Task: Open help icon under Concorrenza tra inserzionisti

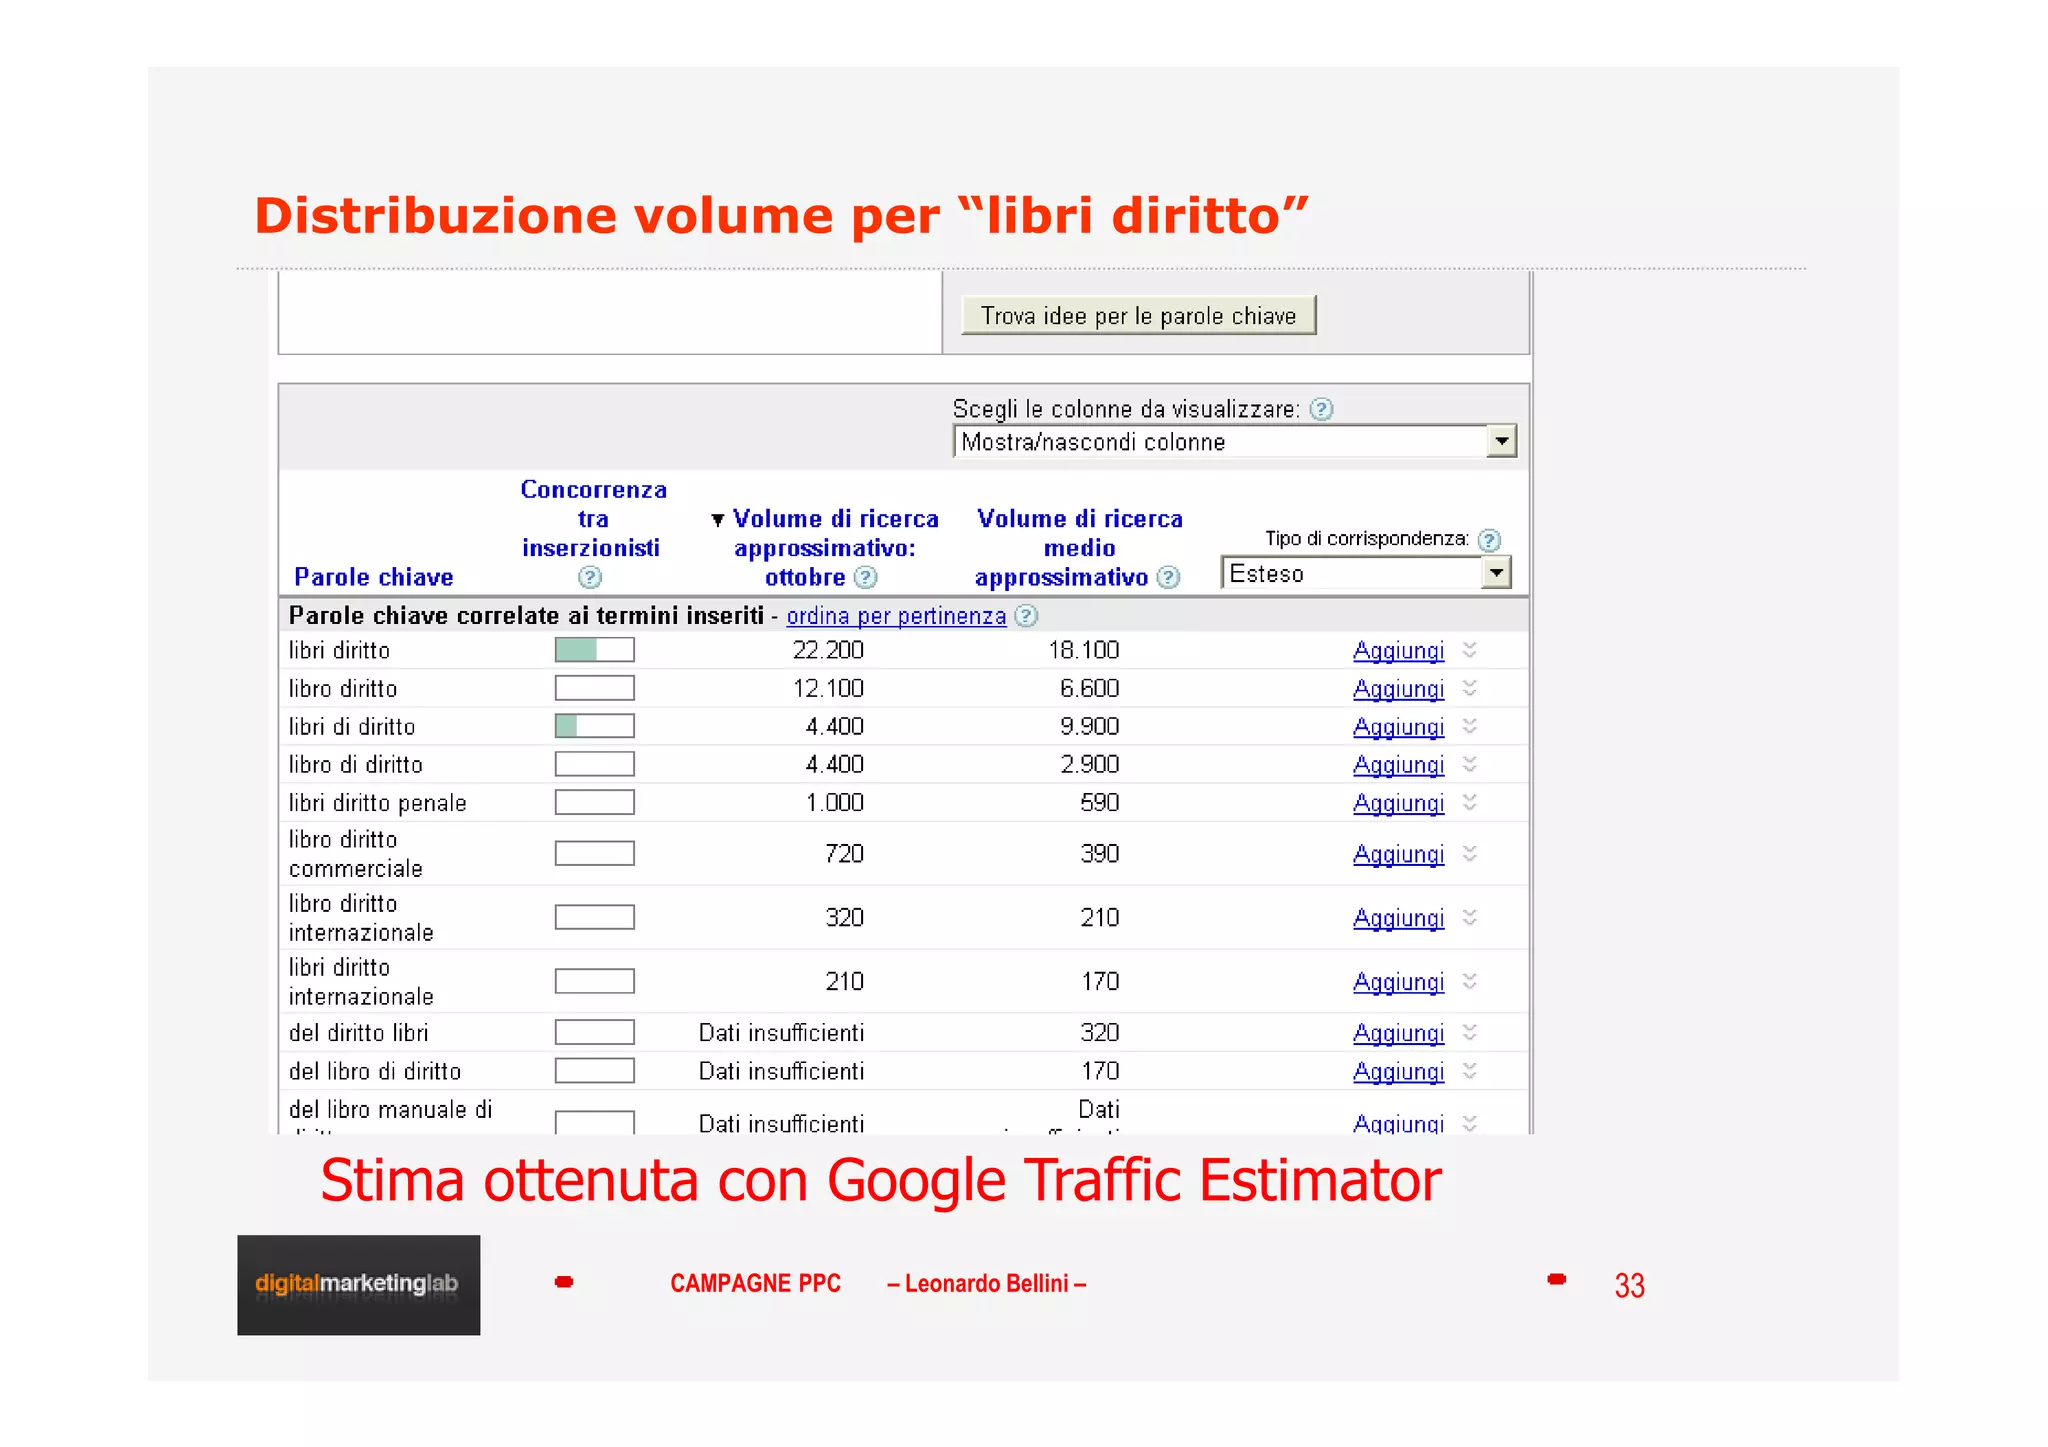Action: point(590,577)
